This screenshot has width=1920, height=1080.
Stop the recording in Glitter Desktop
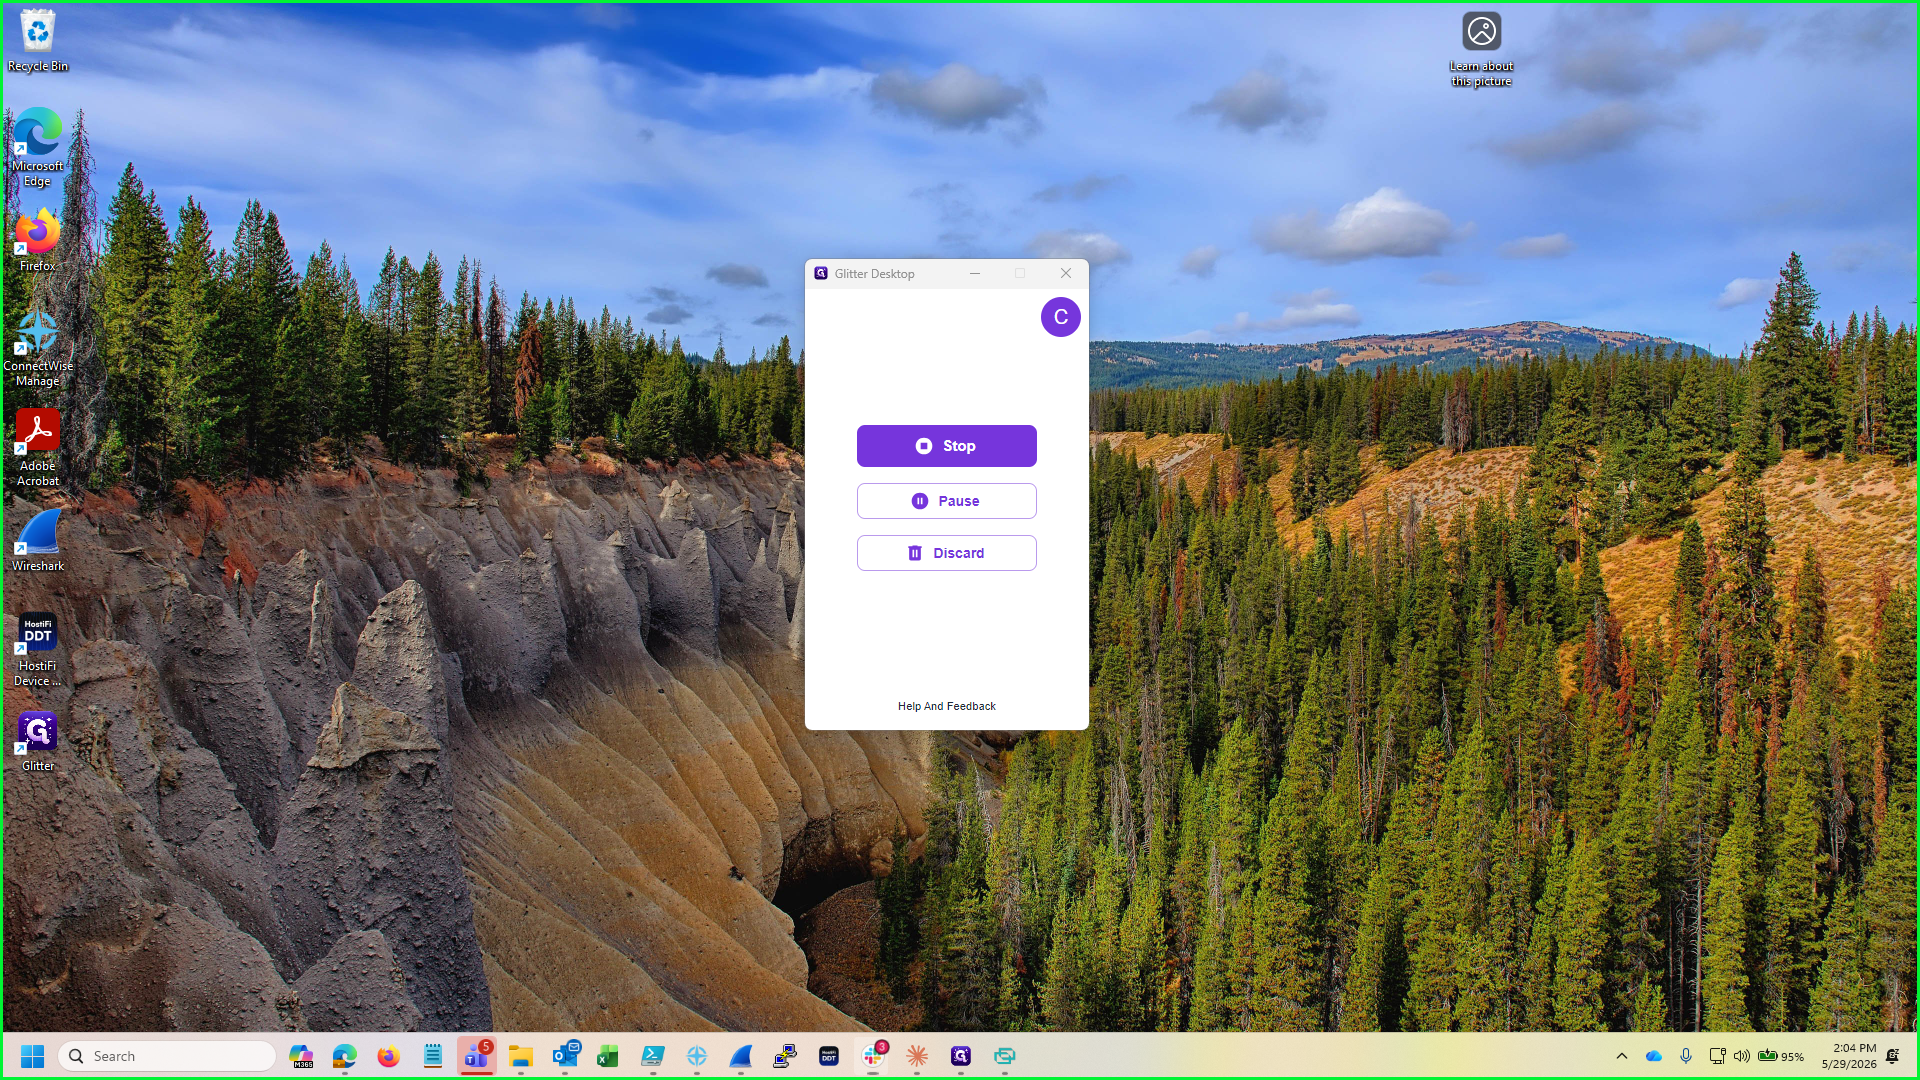pos(946,446)
